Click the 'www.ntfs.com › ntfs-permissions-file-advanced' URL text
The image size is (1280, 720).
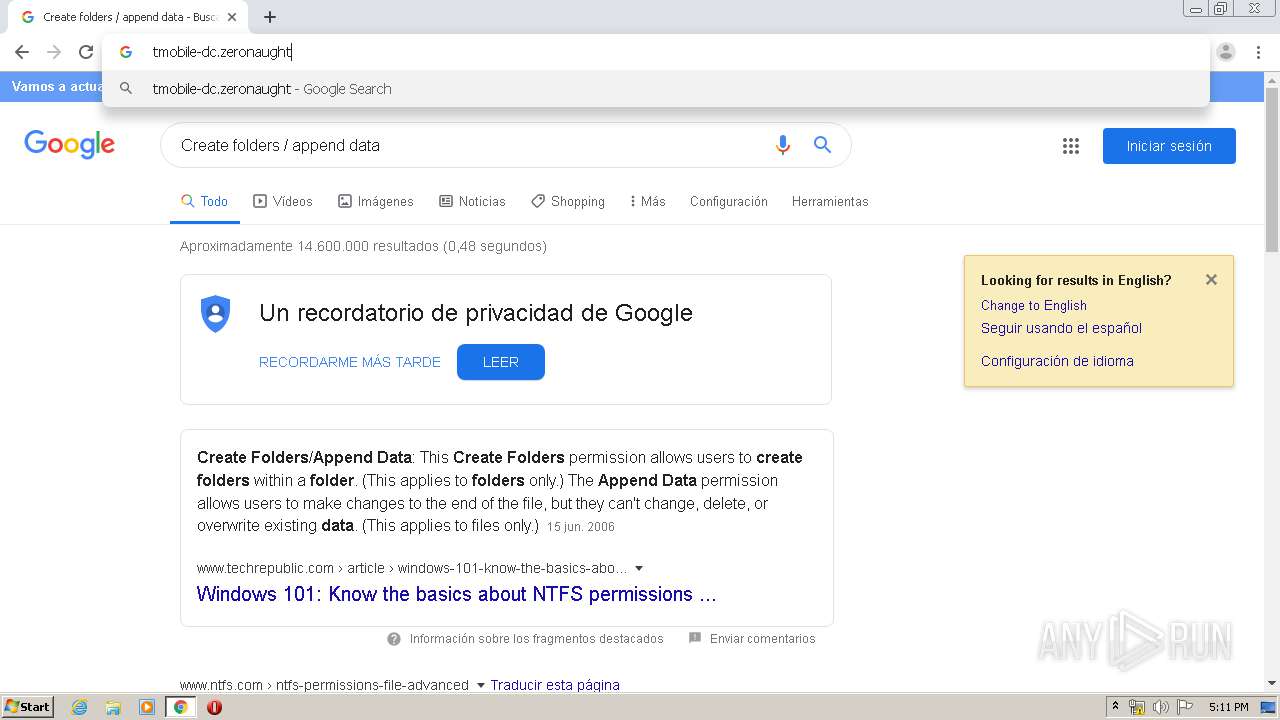coord(324,685)
